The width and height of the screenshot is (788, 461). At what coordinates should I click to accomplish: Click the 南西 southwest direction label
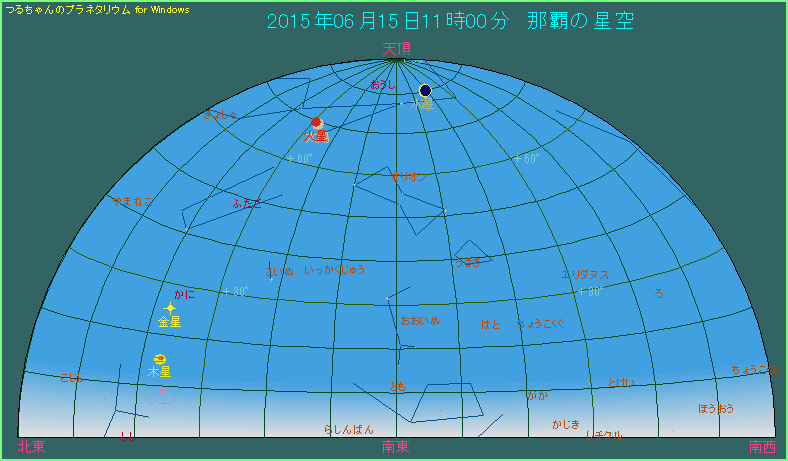(x=761, y=447)
